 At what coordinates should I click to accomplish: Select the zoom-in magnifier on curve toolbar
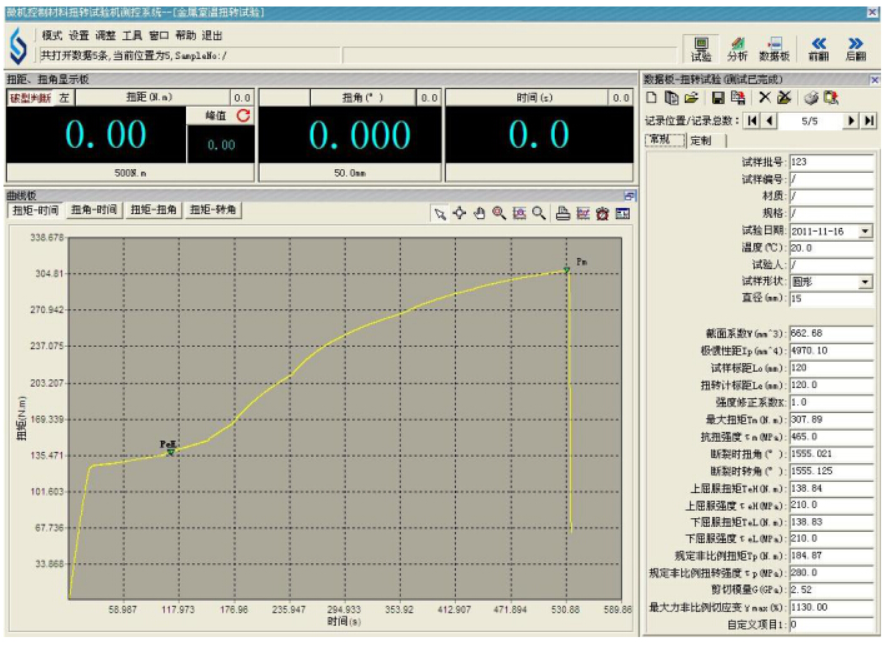(499, 214)
